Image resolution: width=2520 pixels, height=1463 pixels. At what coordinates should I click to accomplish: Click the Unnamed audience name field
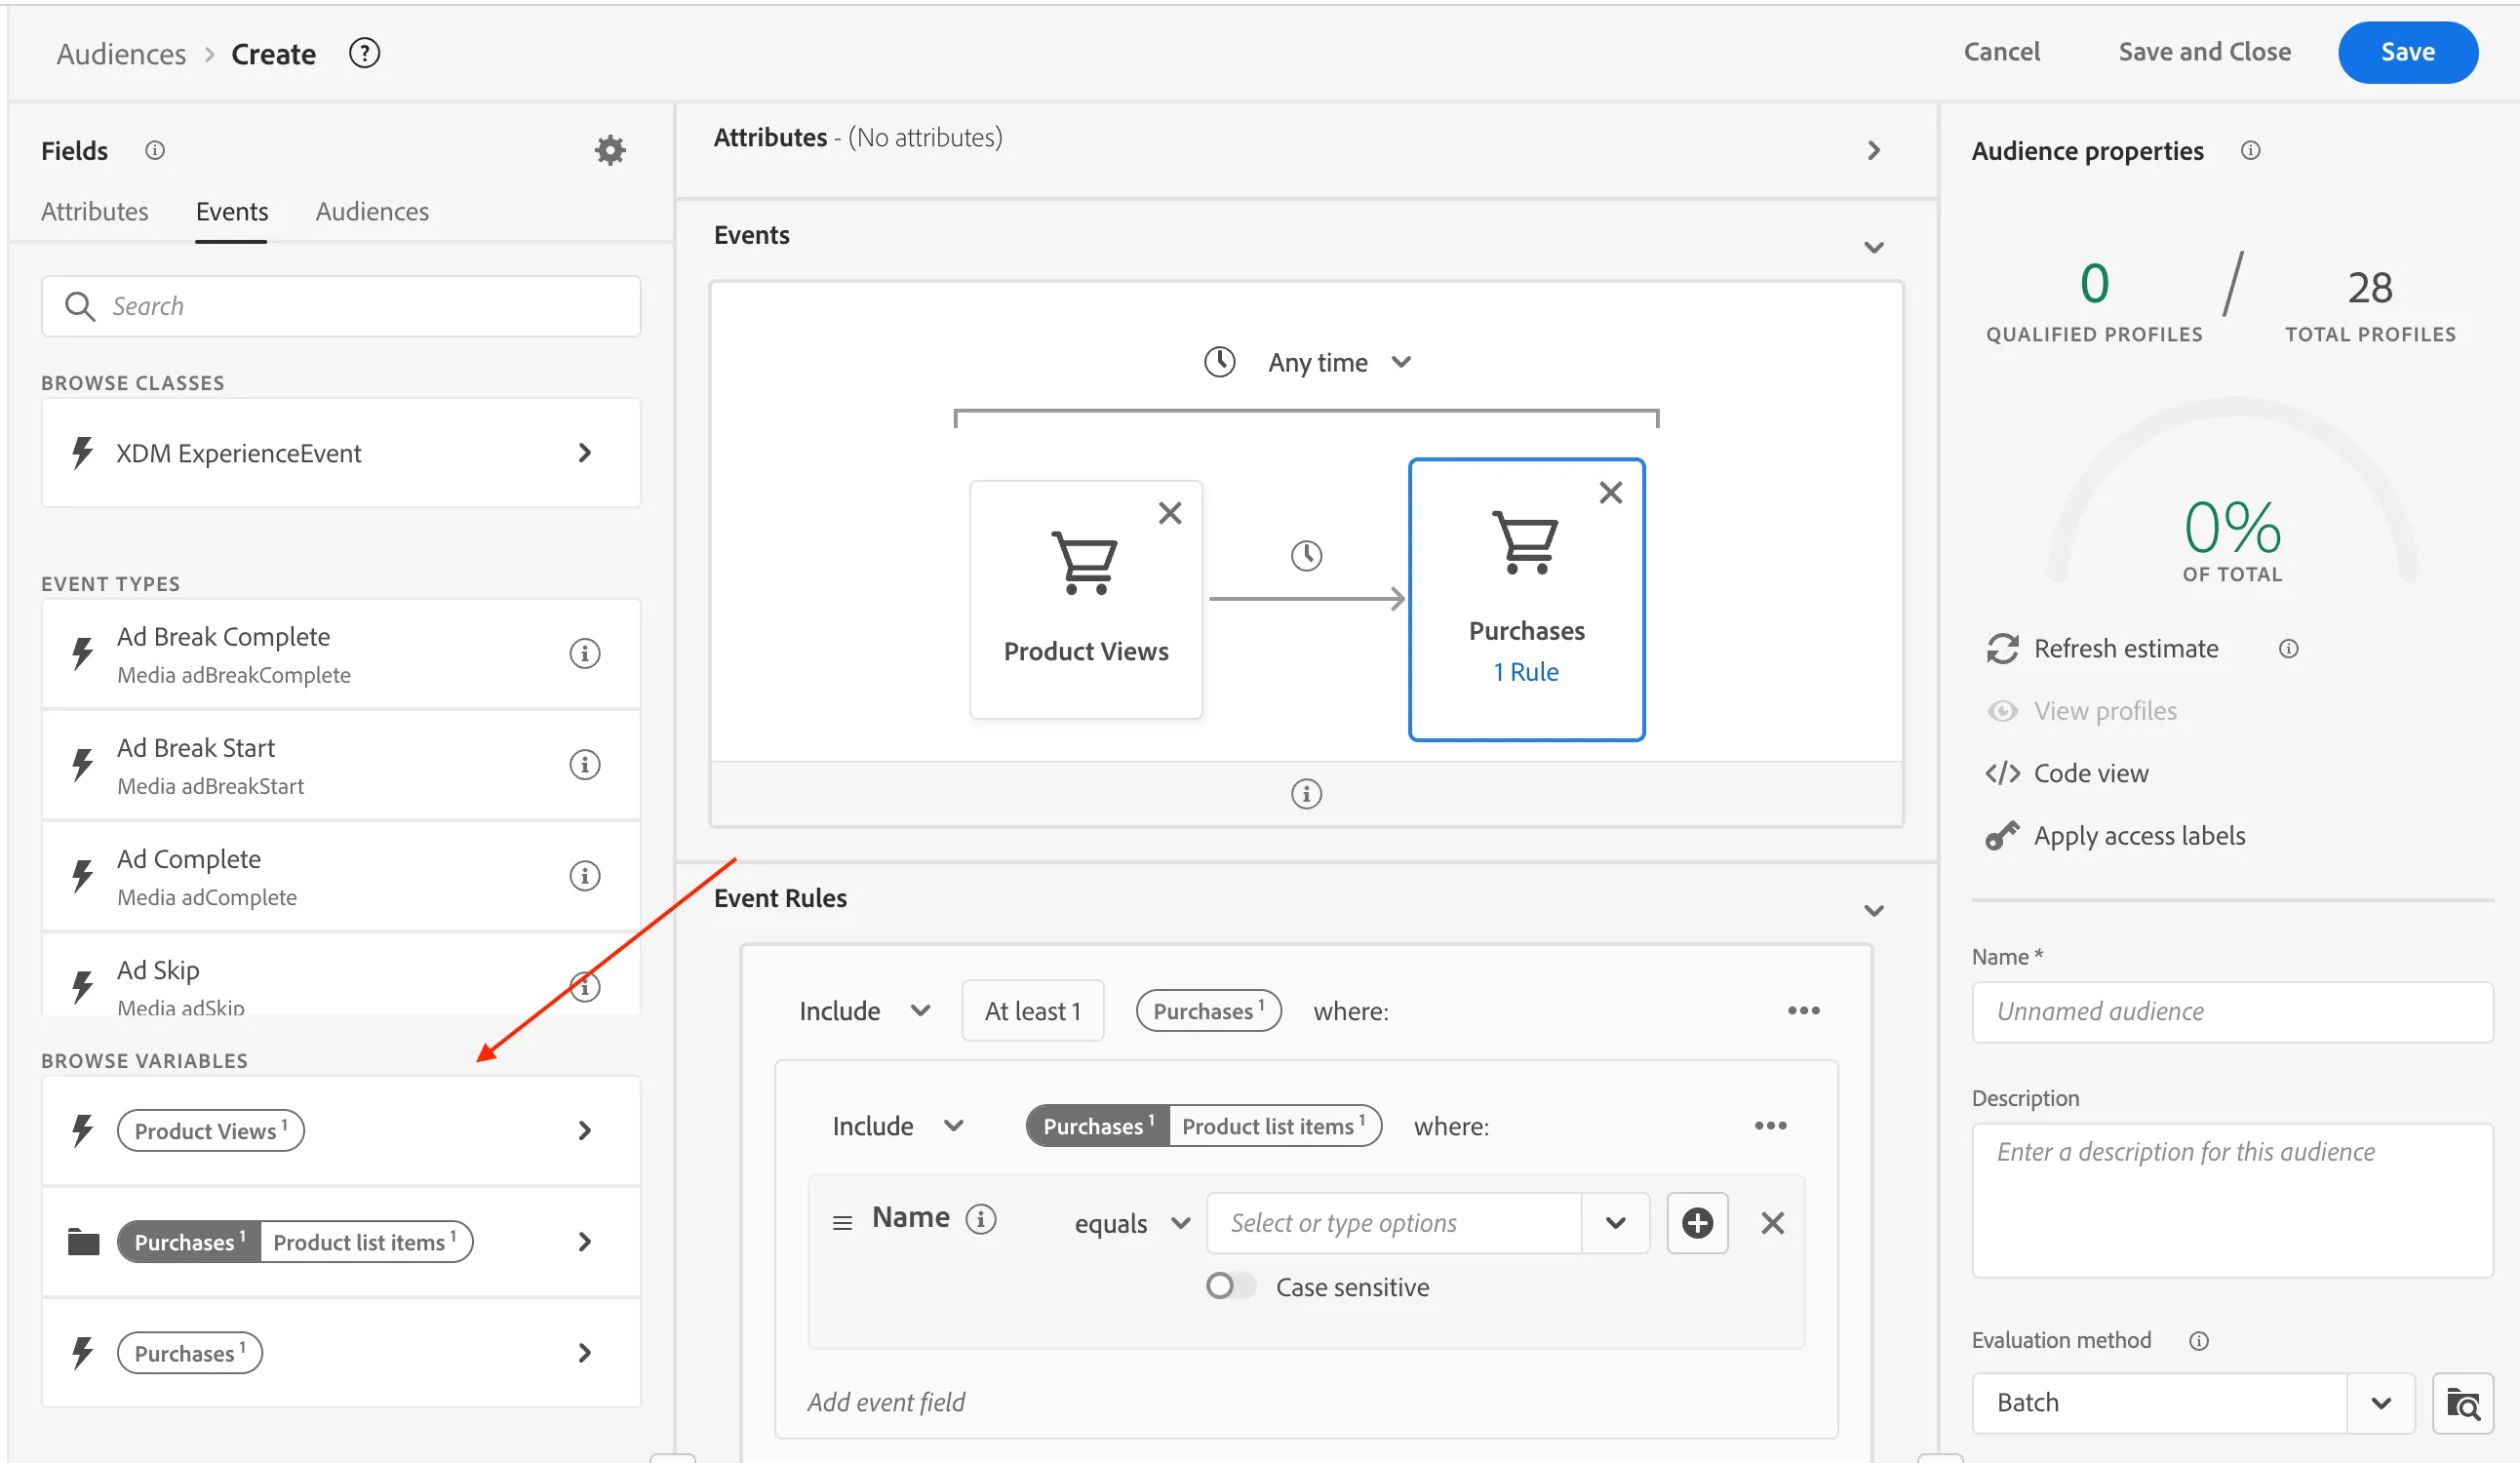coord(2232,1012)
